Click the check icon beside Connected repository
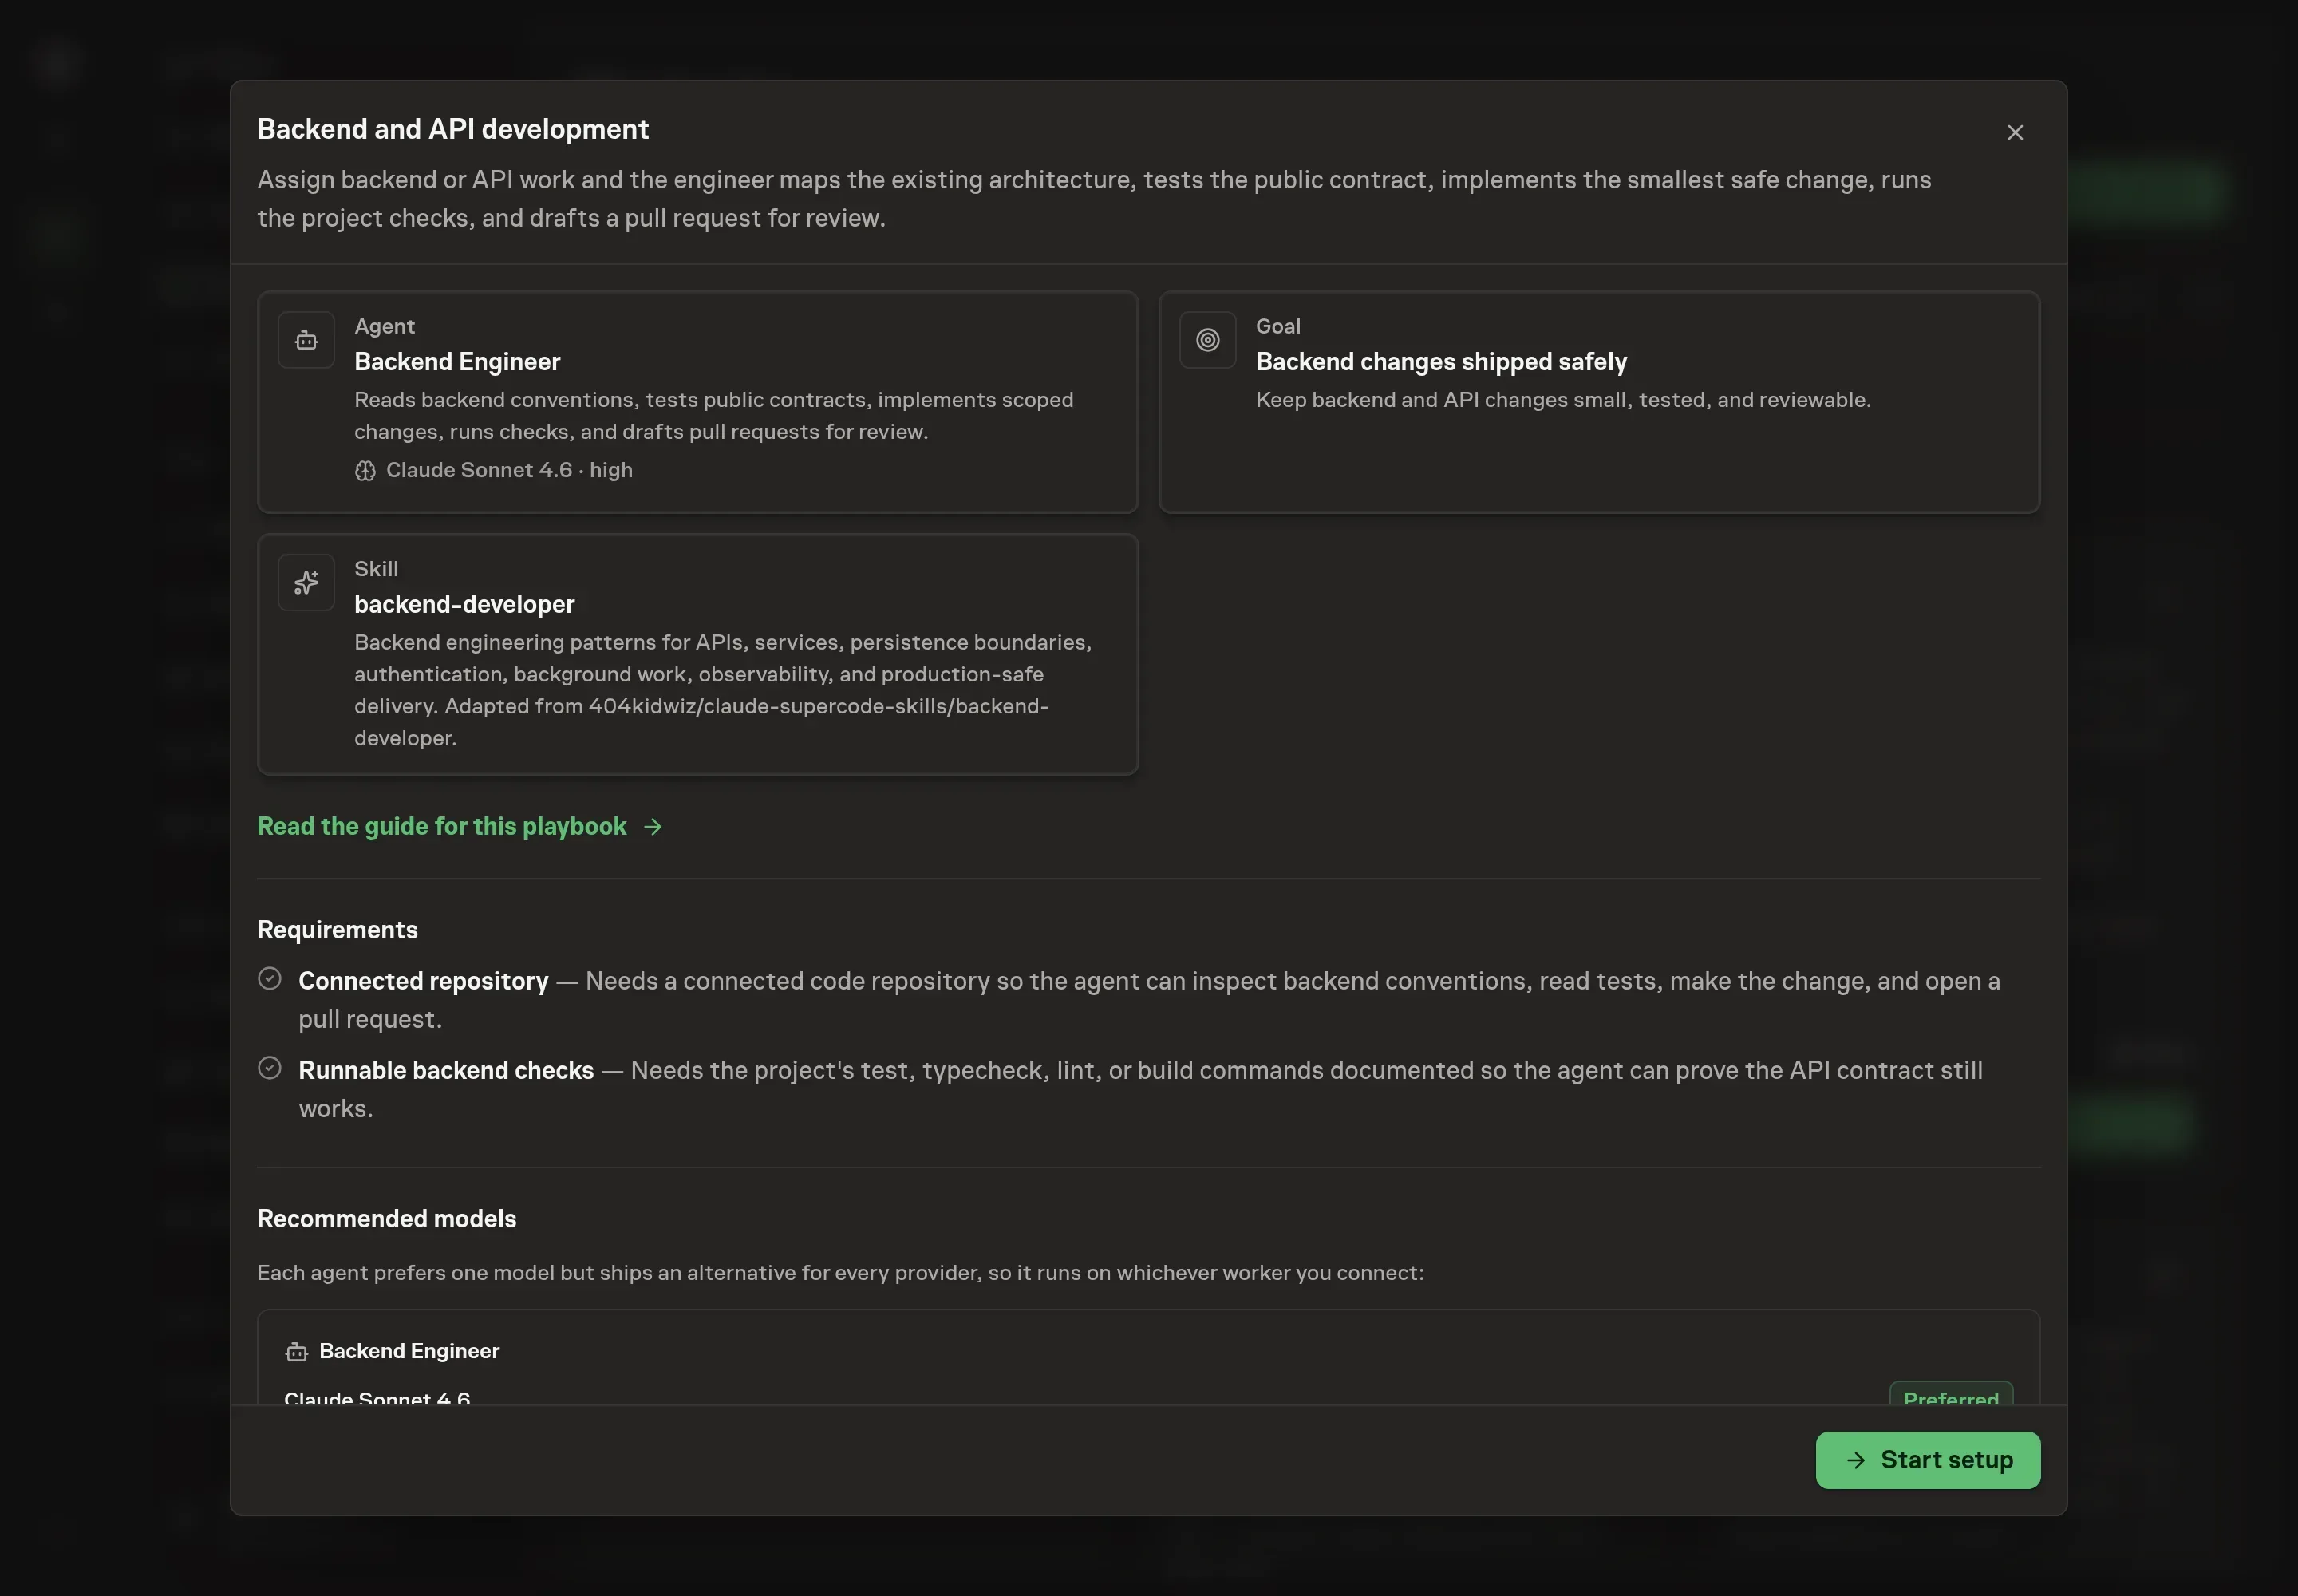Viewport: 2298px width, 1596px height. click(x=269, y=979)
